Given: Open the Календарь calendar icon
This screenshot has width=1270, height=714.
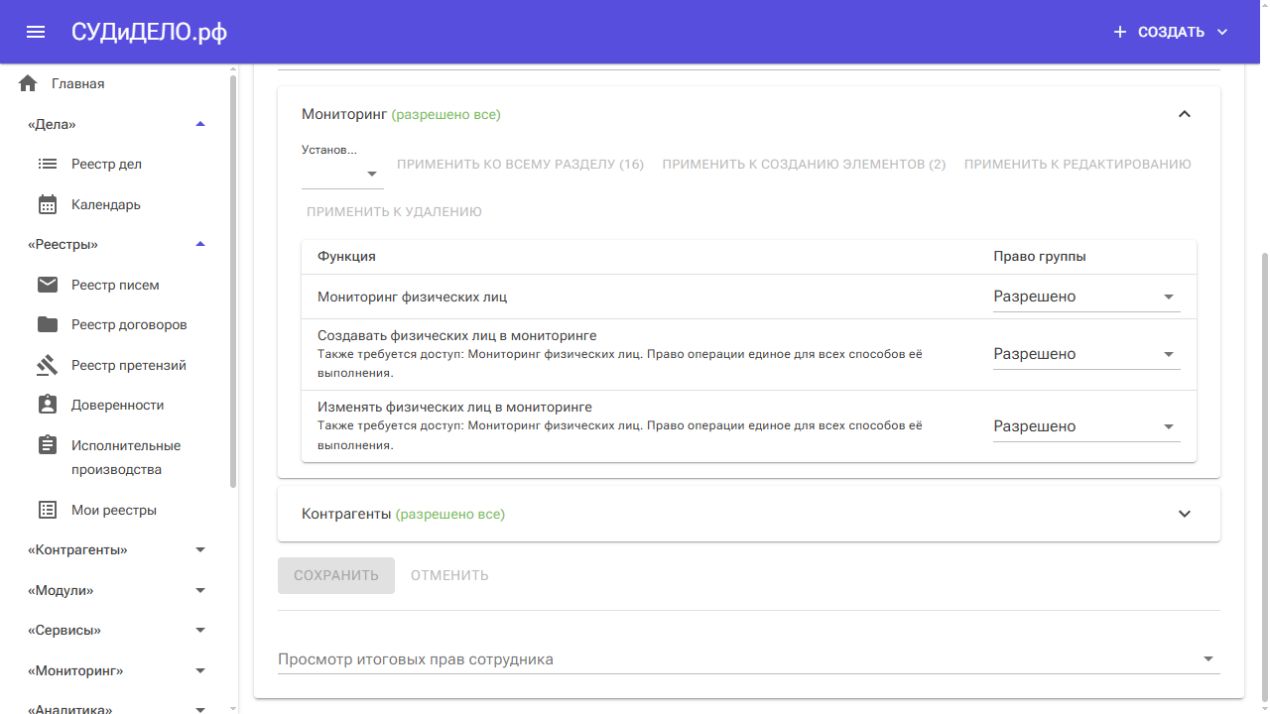Looking at the screenshot, I should click(x=48, y=205).
